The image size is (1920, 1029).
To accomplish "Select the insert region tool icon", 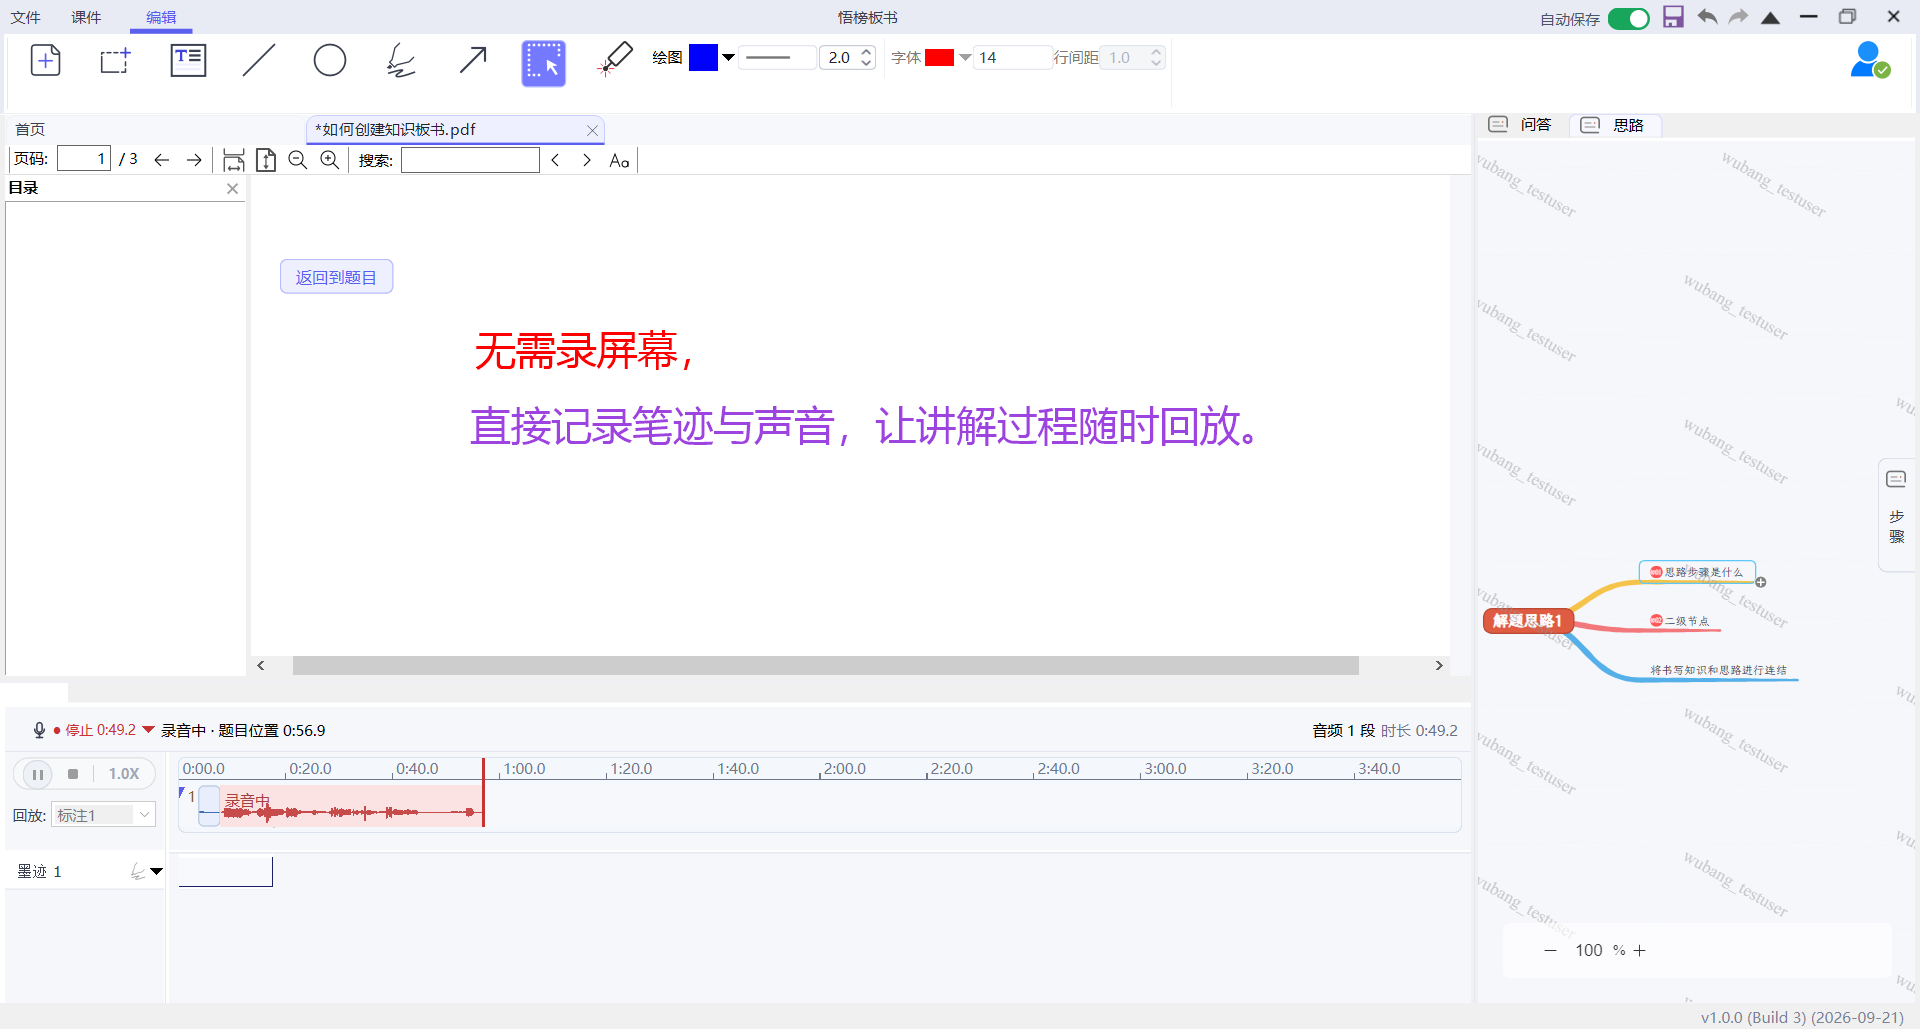I will pos(116,61).
